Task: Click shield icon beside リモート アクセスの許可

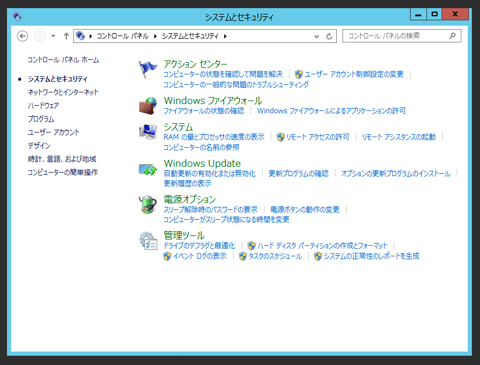Action: coord(281,137)
